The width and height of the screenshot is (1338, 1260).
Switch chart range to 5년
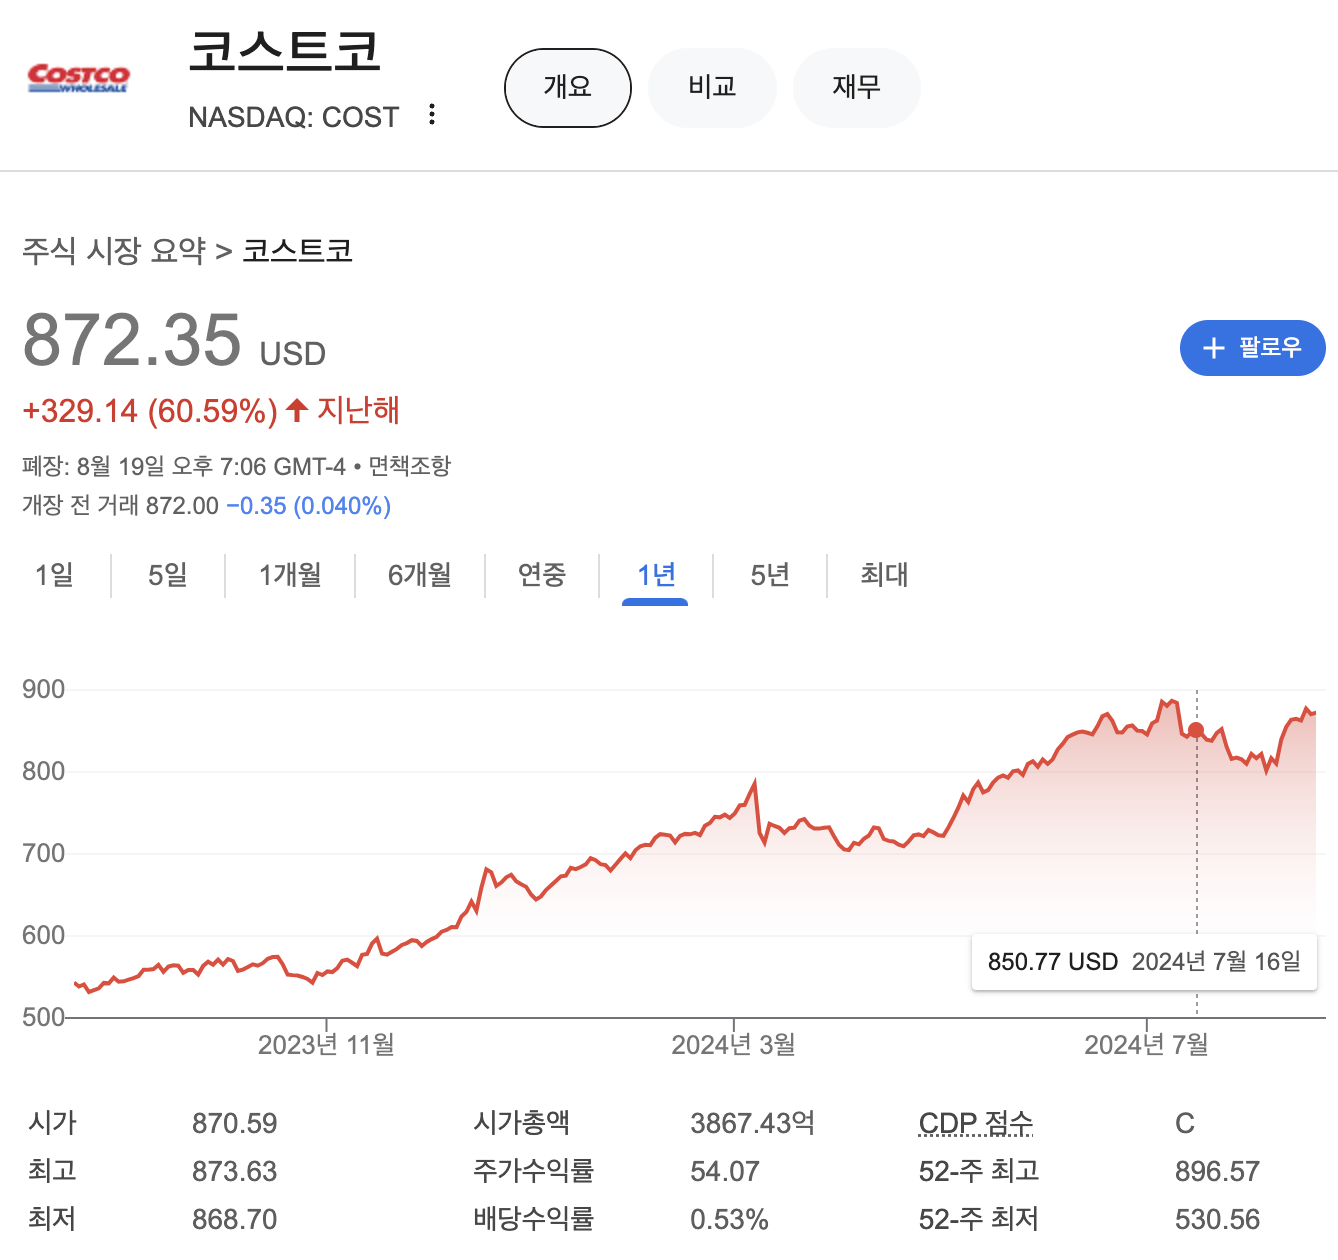(x=770, y=575)
